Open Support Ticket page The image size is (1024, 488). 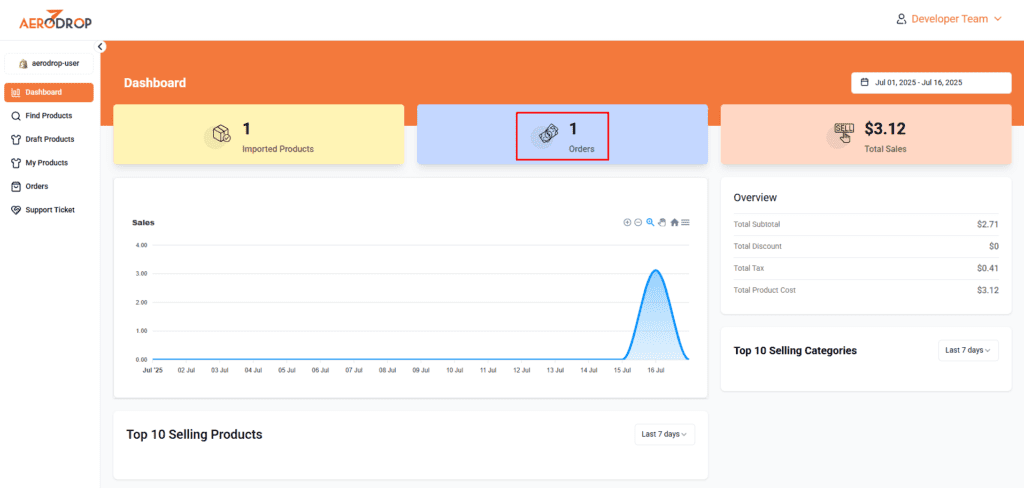[49, 210]
